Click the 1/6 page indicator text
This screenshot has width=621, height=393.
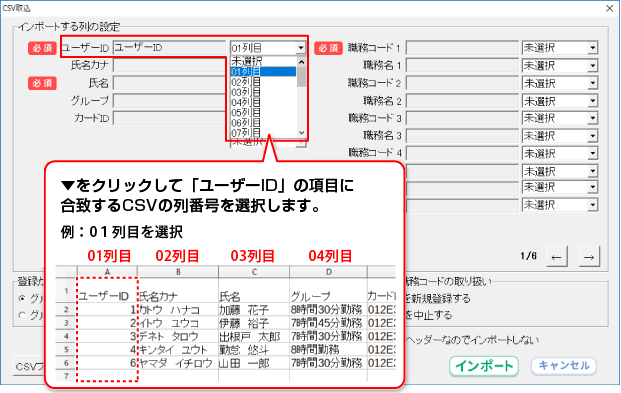point(529,256)
